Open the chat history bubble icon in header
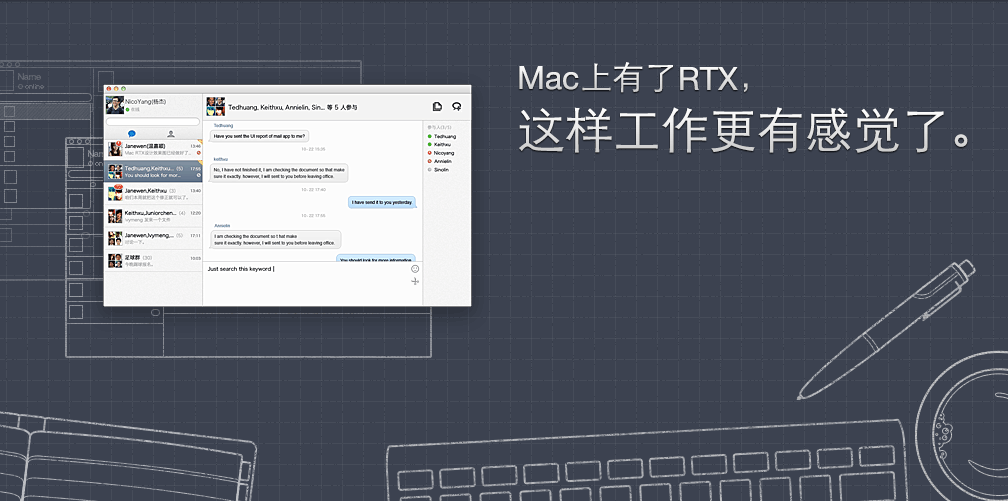 point(457,106)
